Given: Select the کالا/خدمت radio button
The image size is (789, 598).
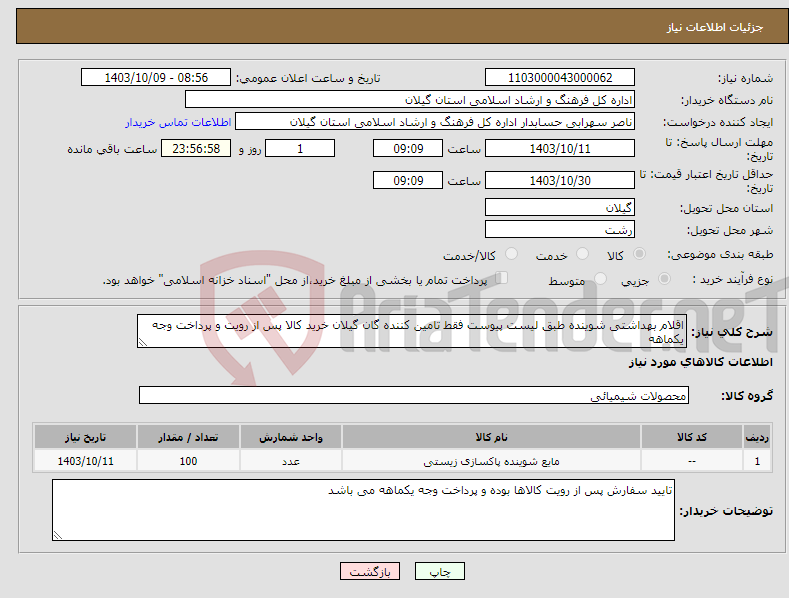Looking at the screenshot, I should click(511, 254).
